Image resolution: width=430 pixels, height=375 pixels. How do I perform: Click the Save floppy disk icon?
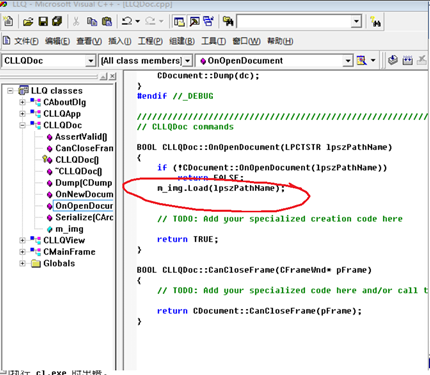(x=43, y=22)
